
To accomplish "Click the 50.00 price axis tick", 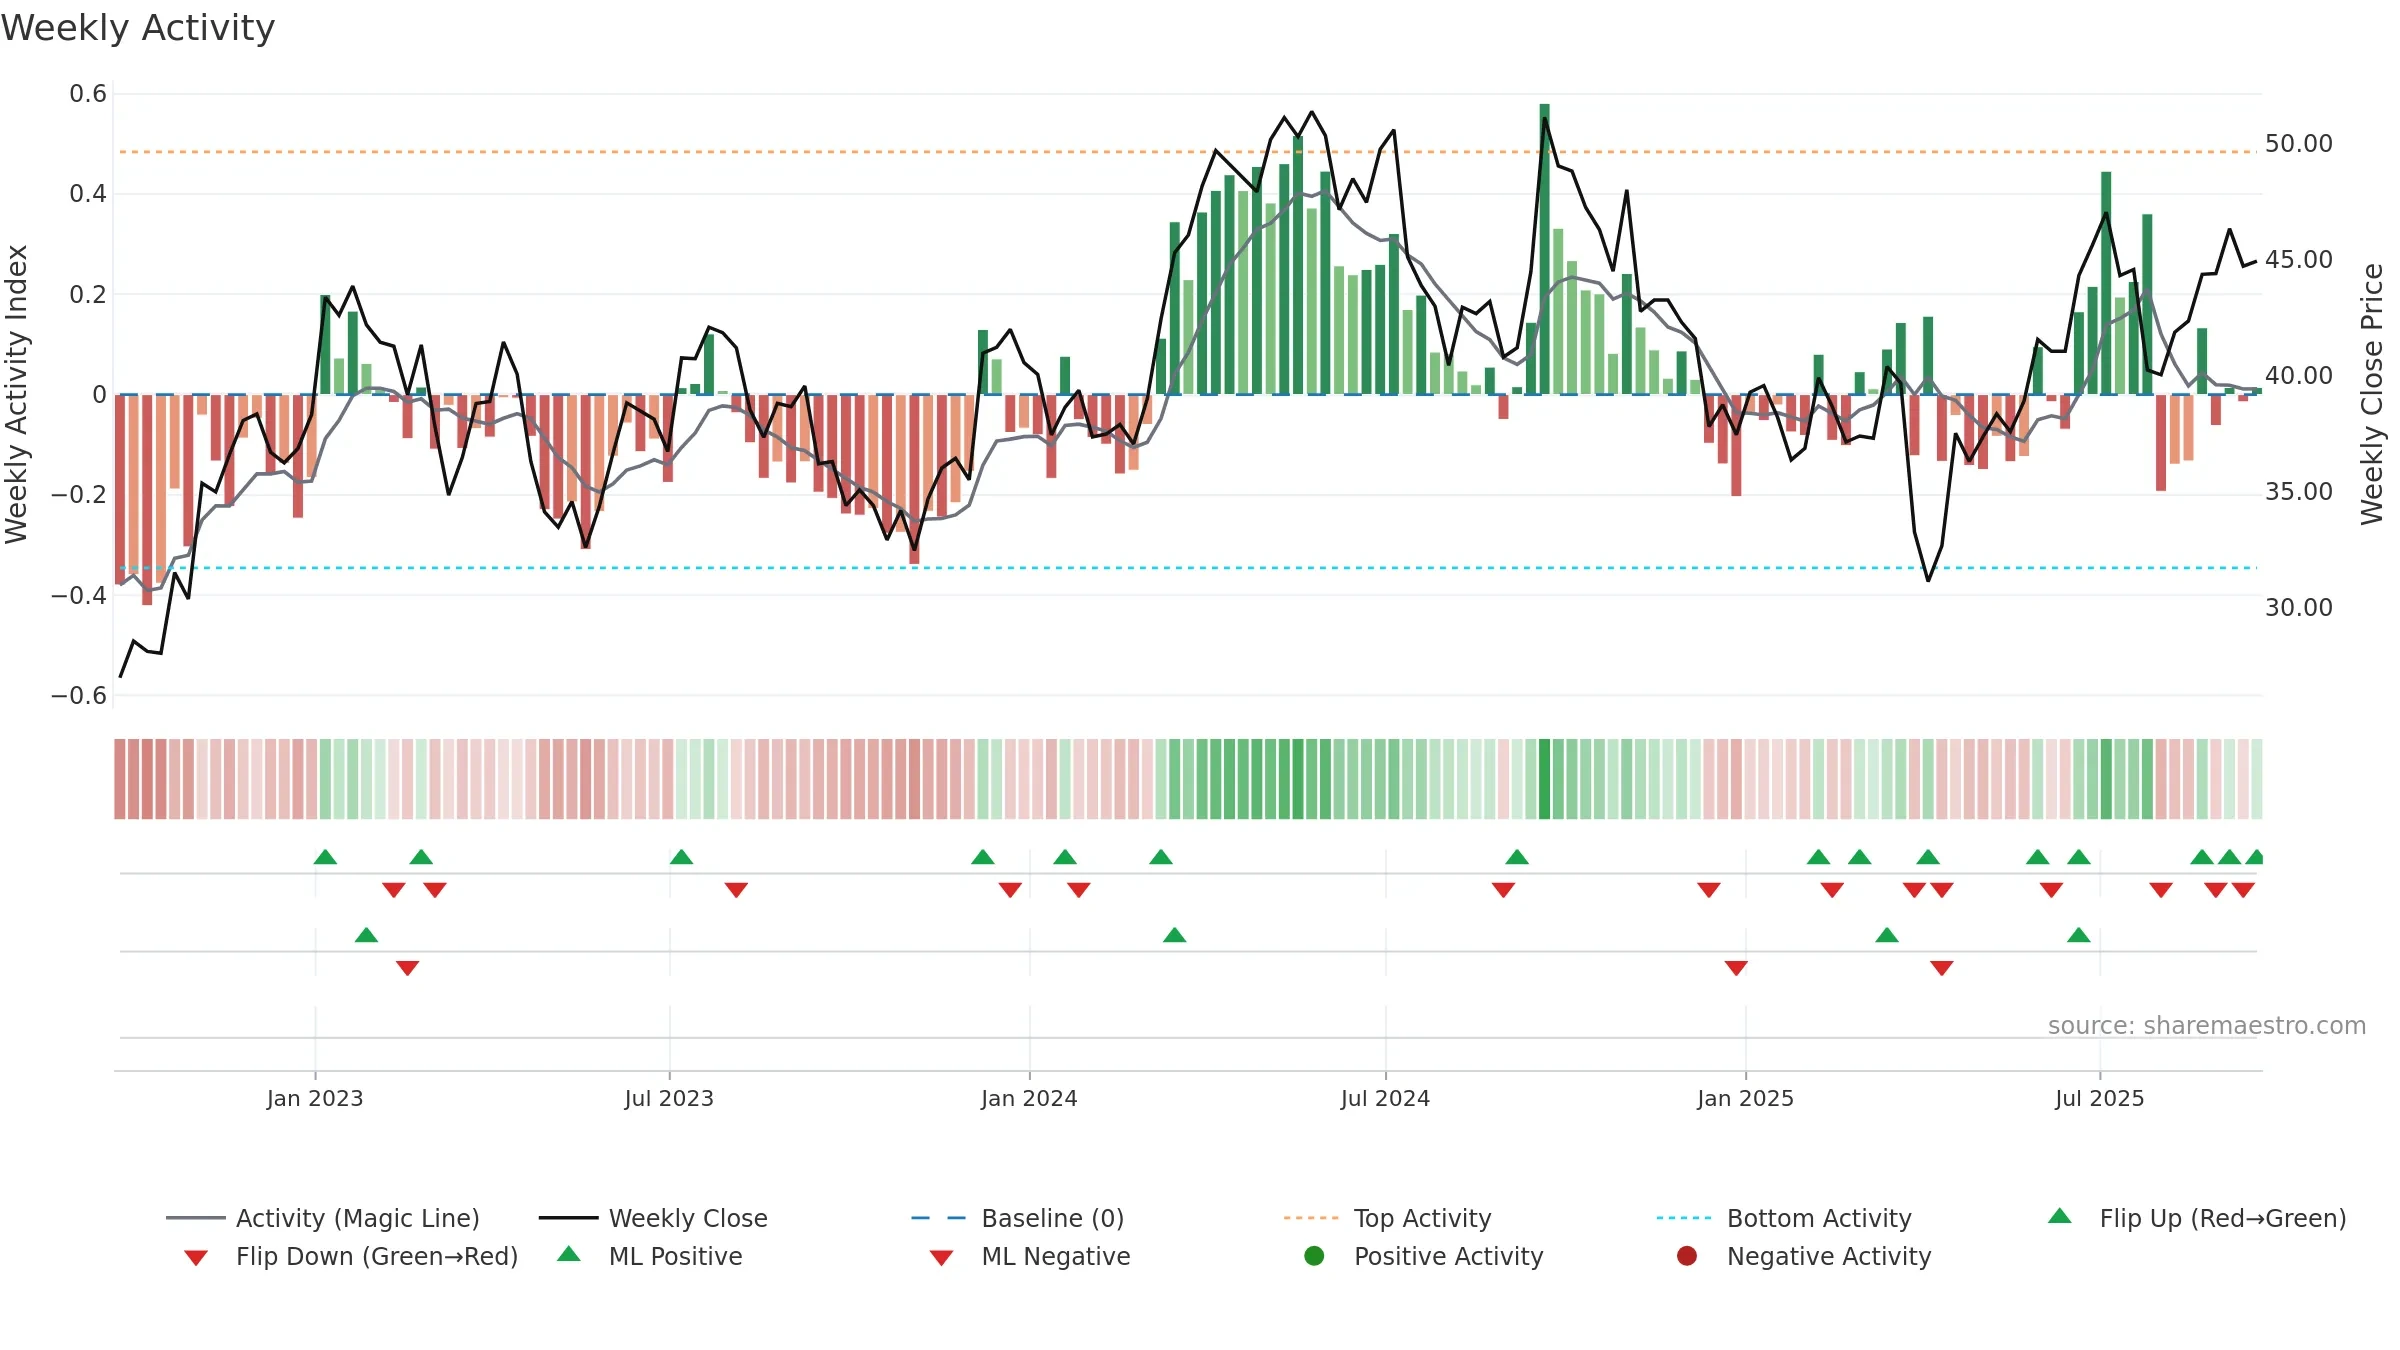I will (2299, 144).
